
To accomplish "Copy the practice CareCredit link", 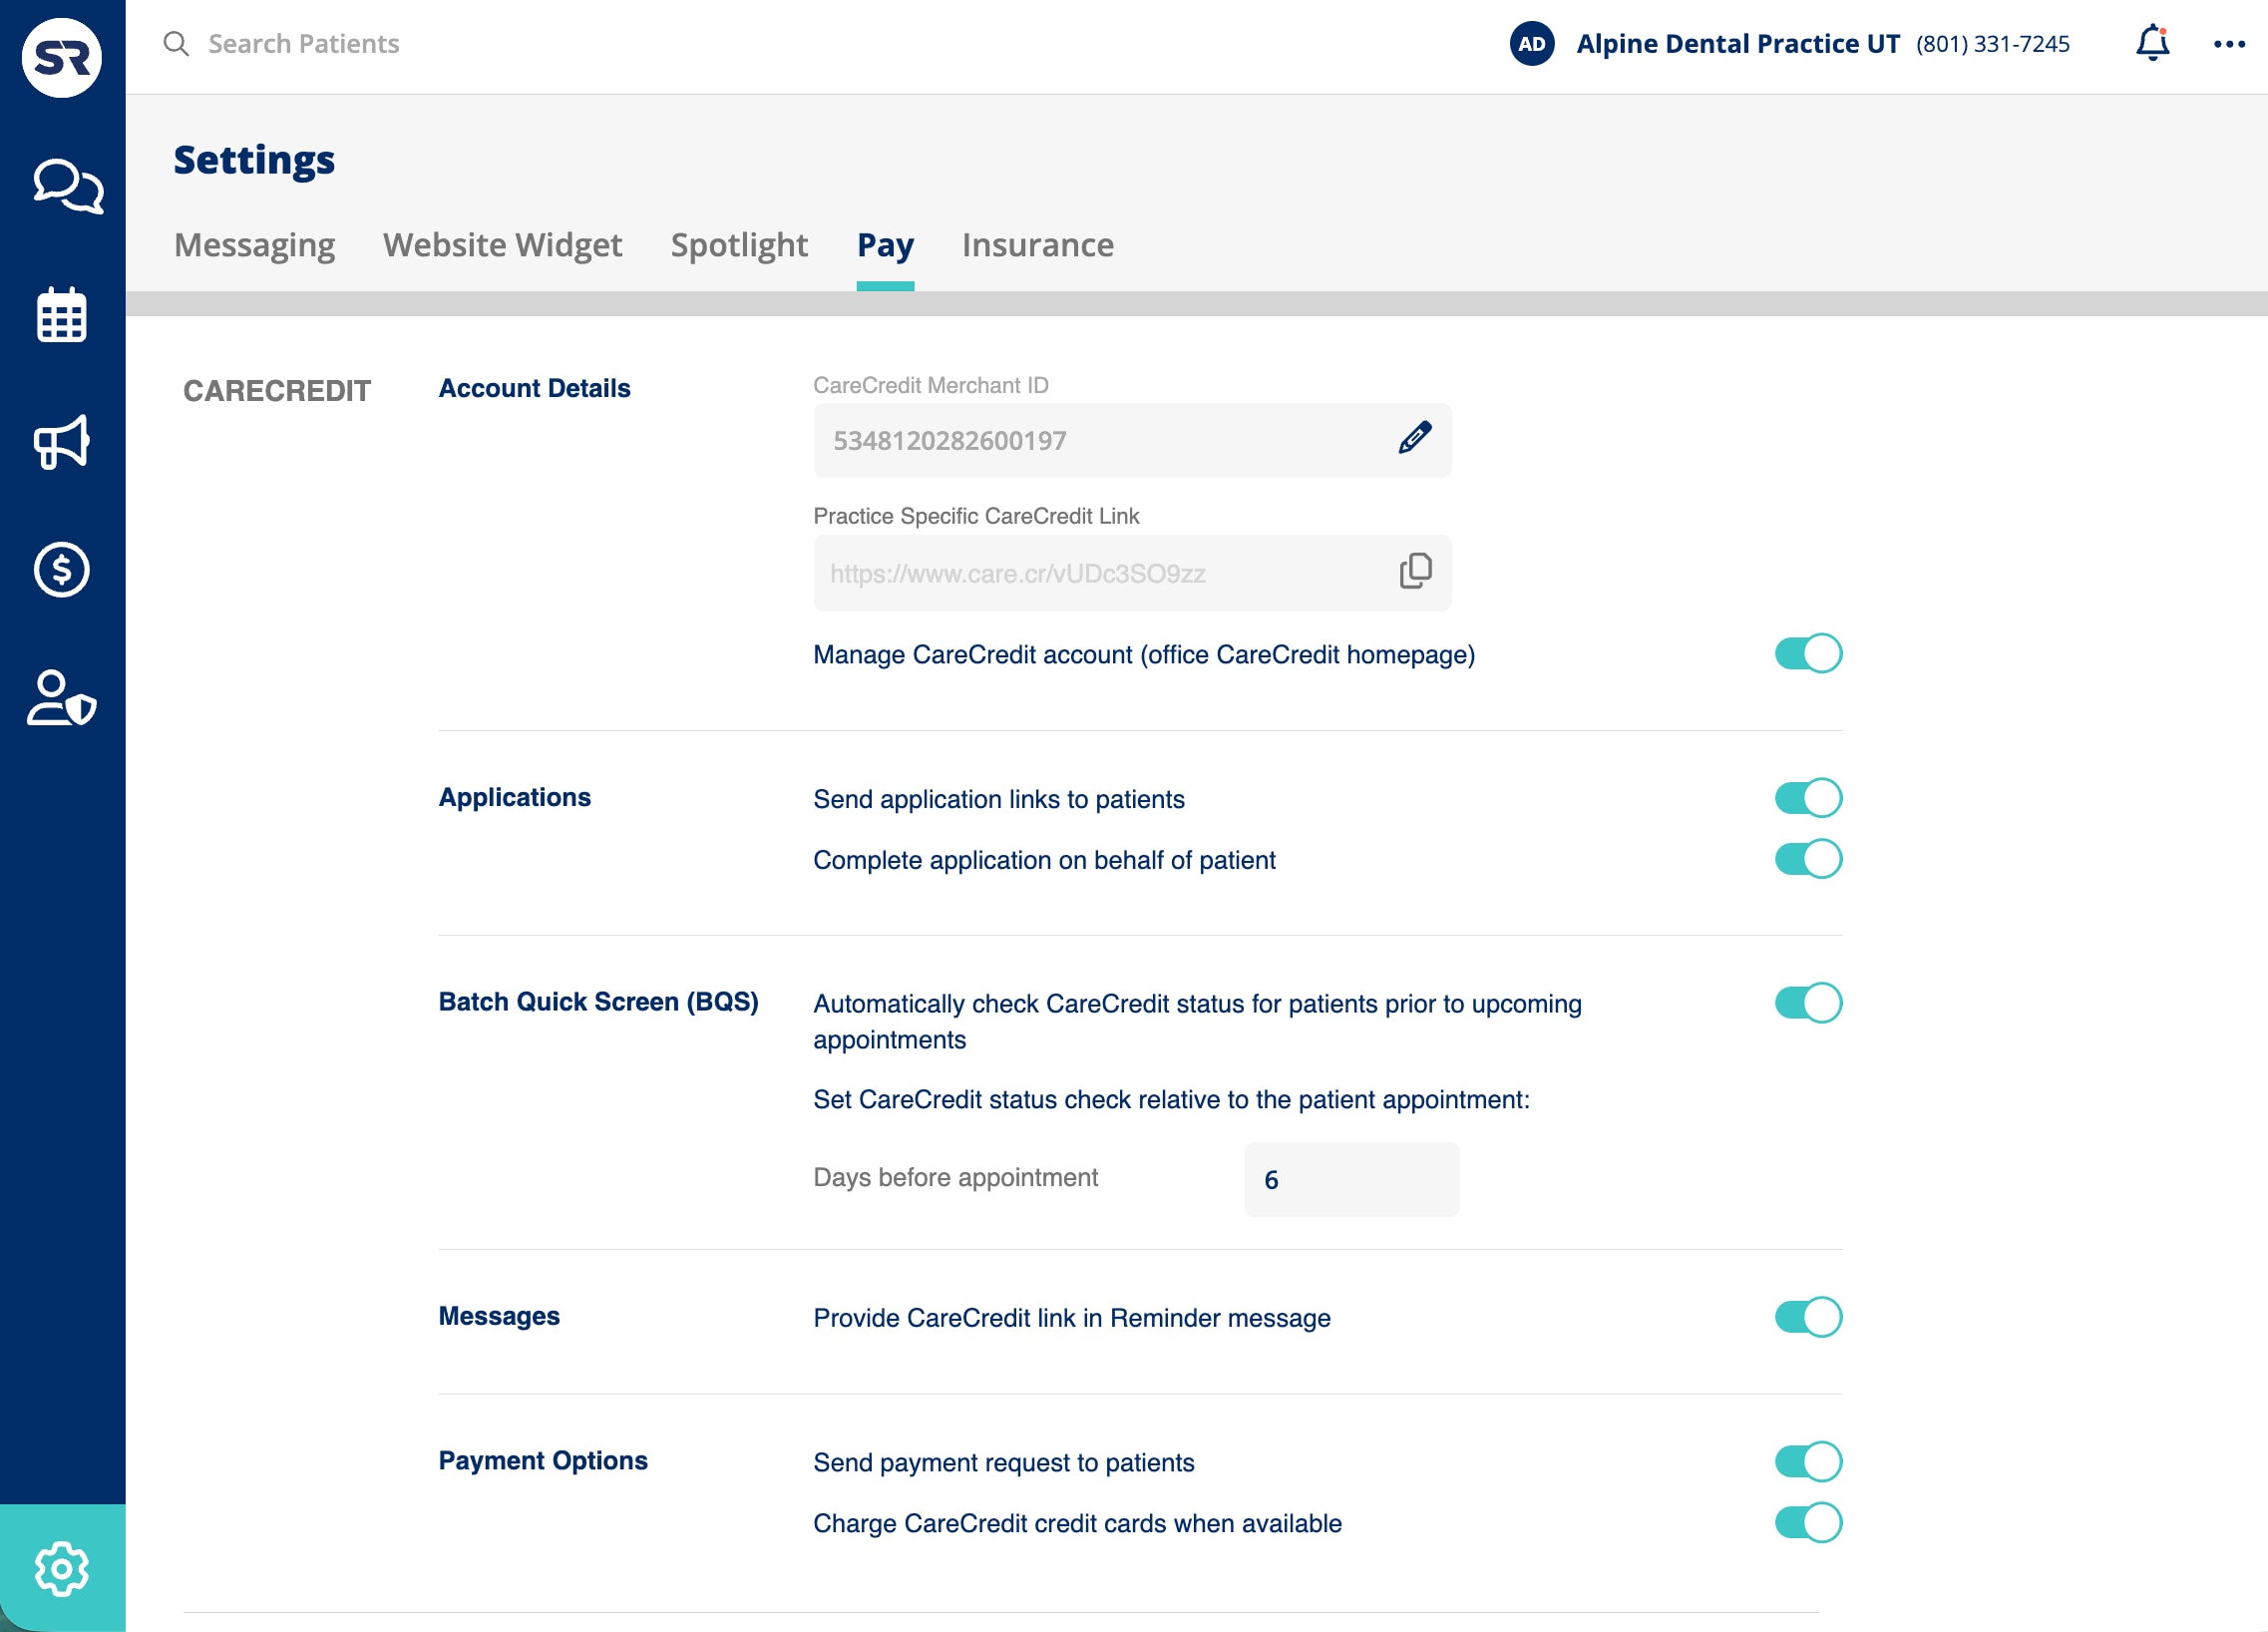I will pyautogui.click(x=1414, y=571).
